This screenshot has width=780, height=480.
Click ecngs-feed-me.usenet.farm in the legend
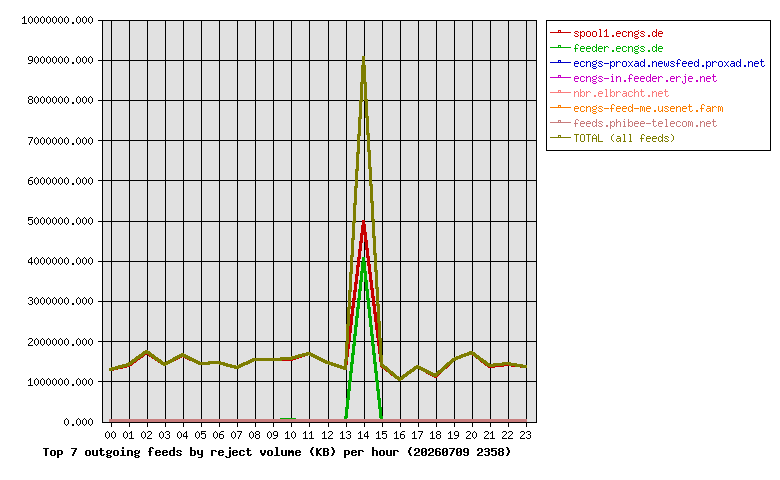[648, 108]
